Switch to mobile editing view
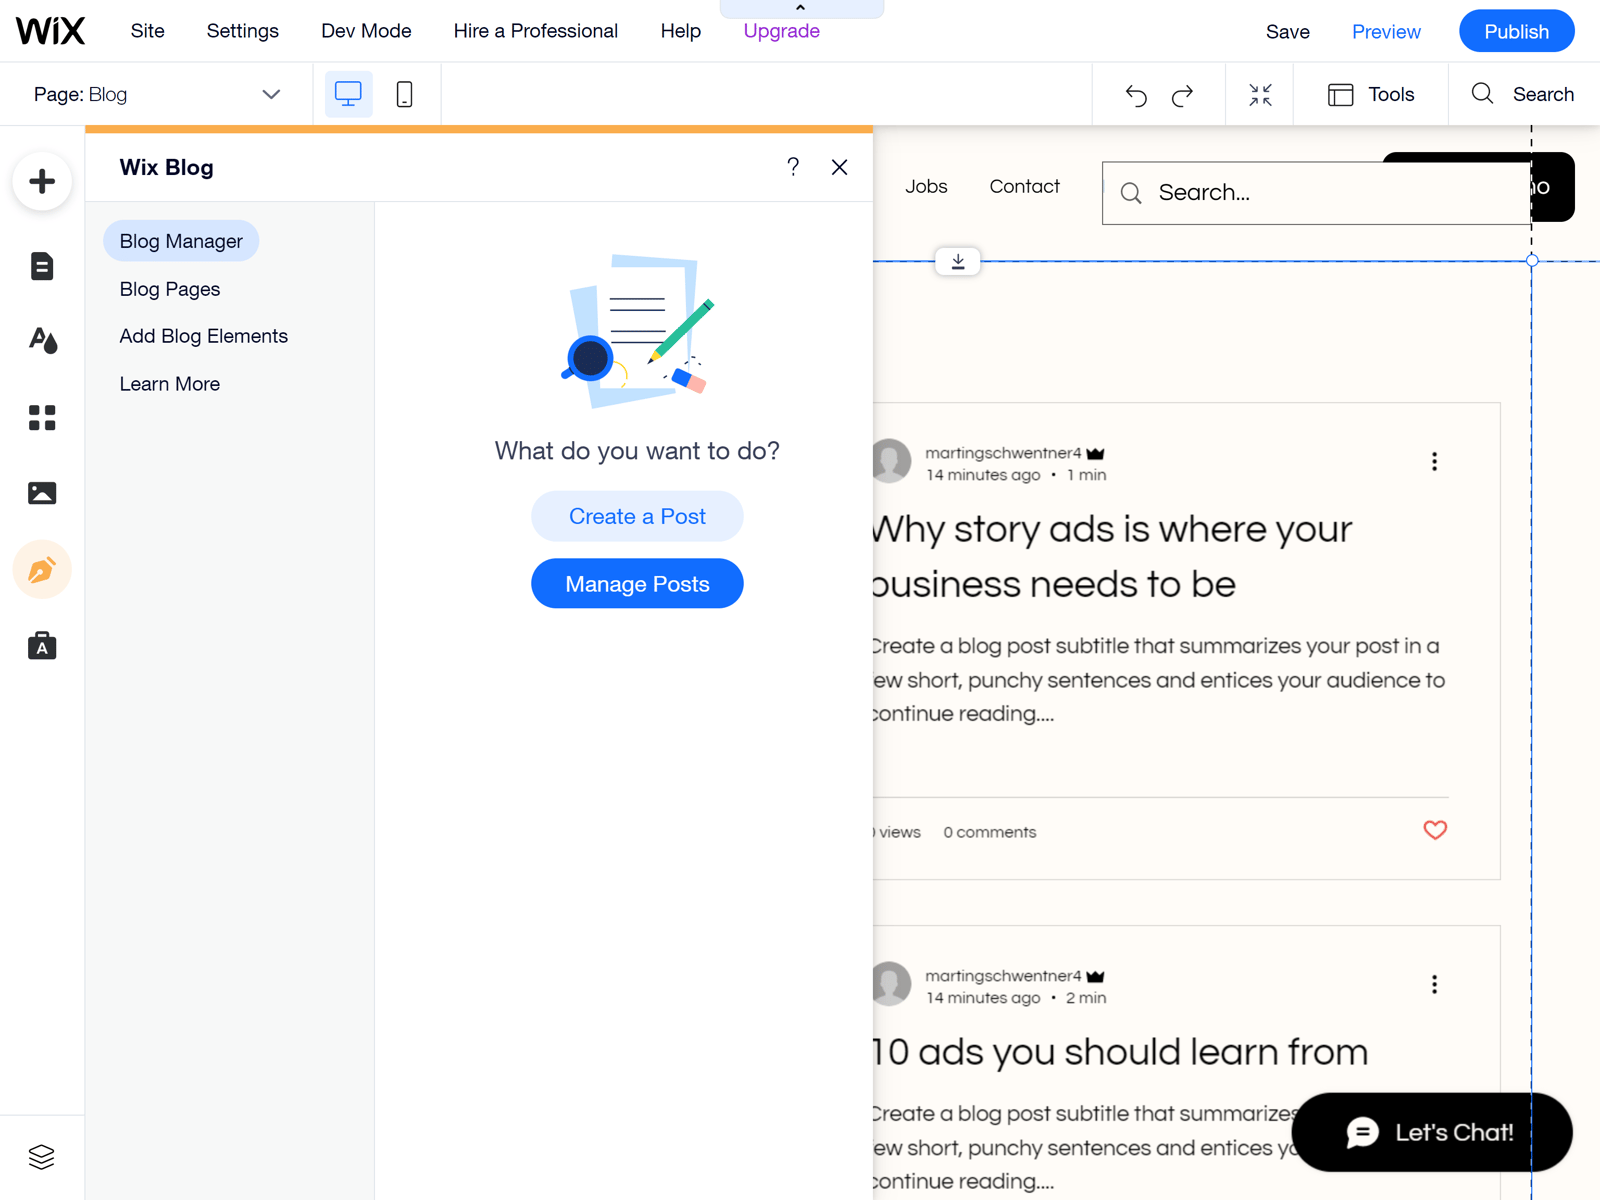 (404, 93)
